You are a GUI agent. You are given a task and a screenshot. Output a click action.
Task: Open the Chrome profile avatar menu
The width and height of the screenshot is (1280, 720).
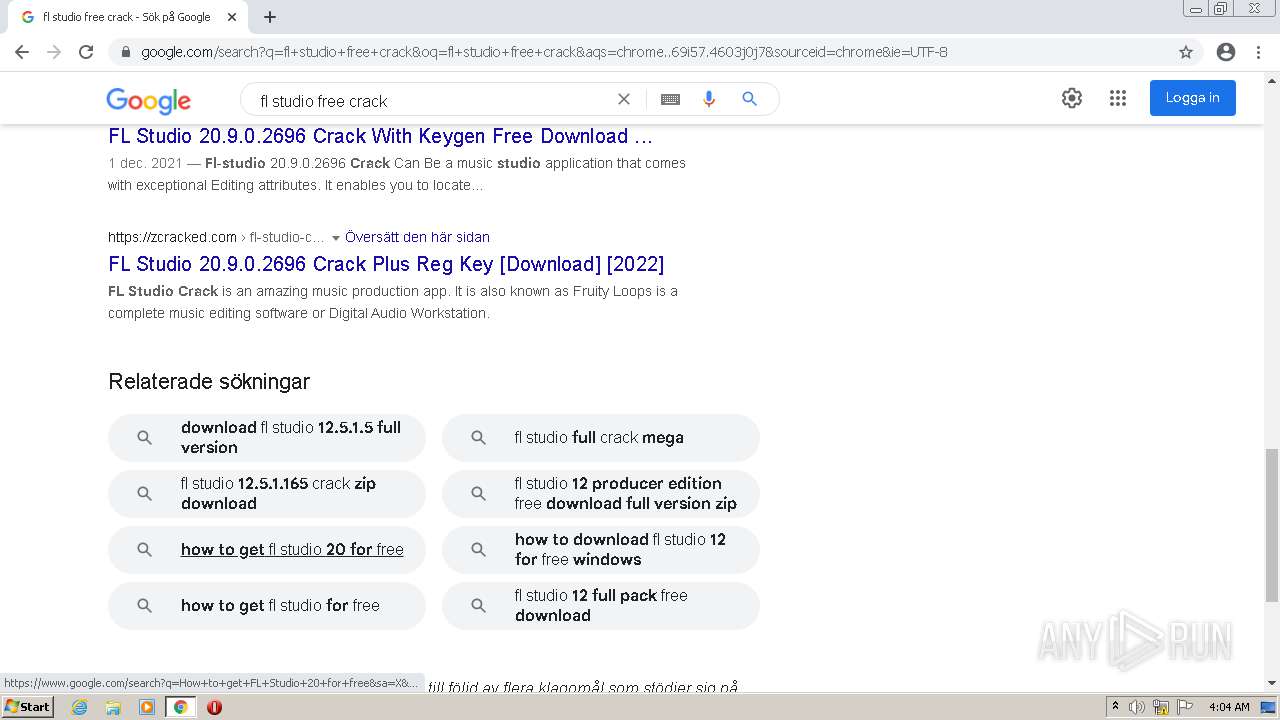1226,52
